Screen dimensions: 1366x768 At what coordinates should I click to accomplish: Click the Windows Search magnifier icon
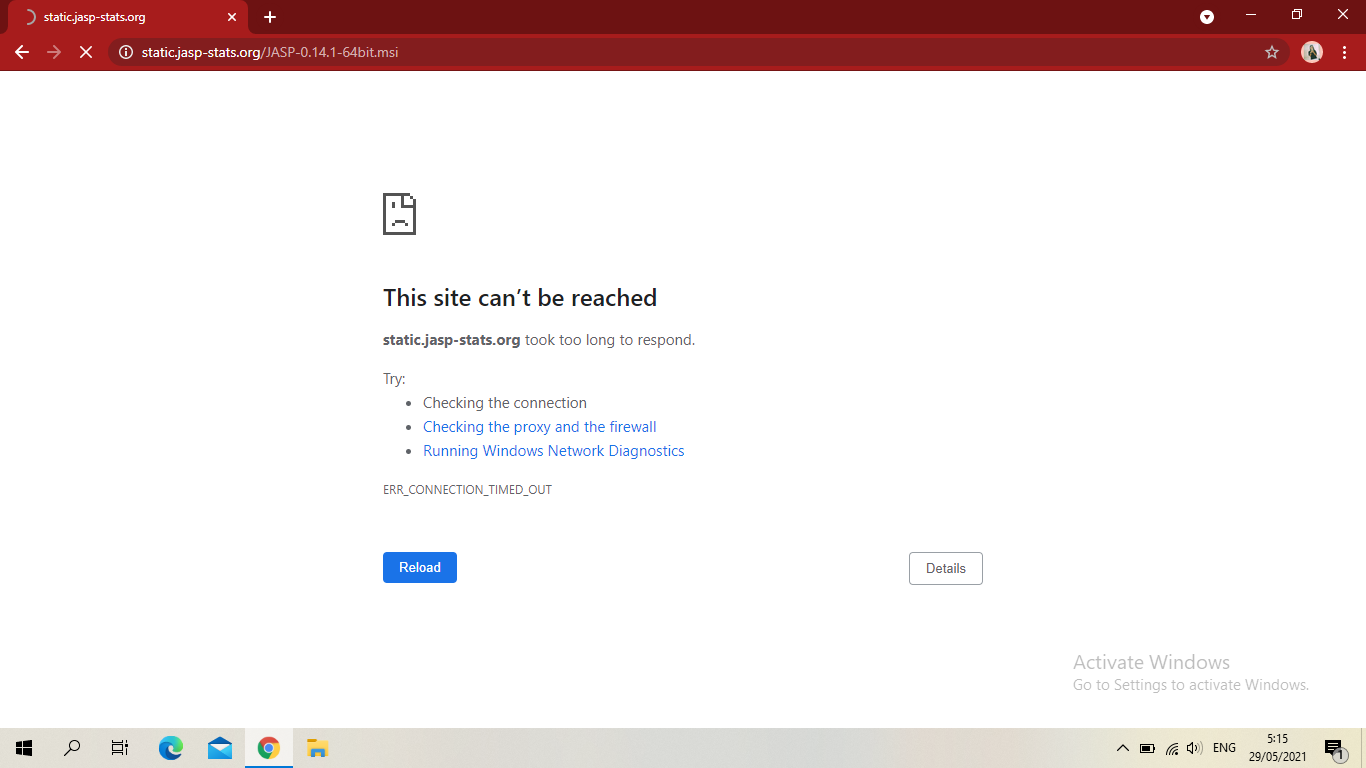[x=71, y=747]
